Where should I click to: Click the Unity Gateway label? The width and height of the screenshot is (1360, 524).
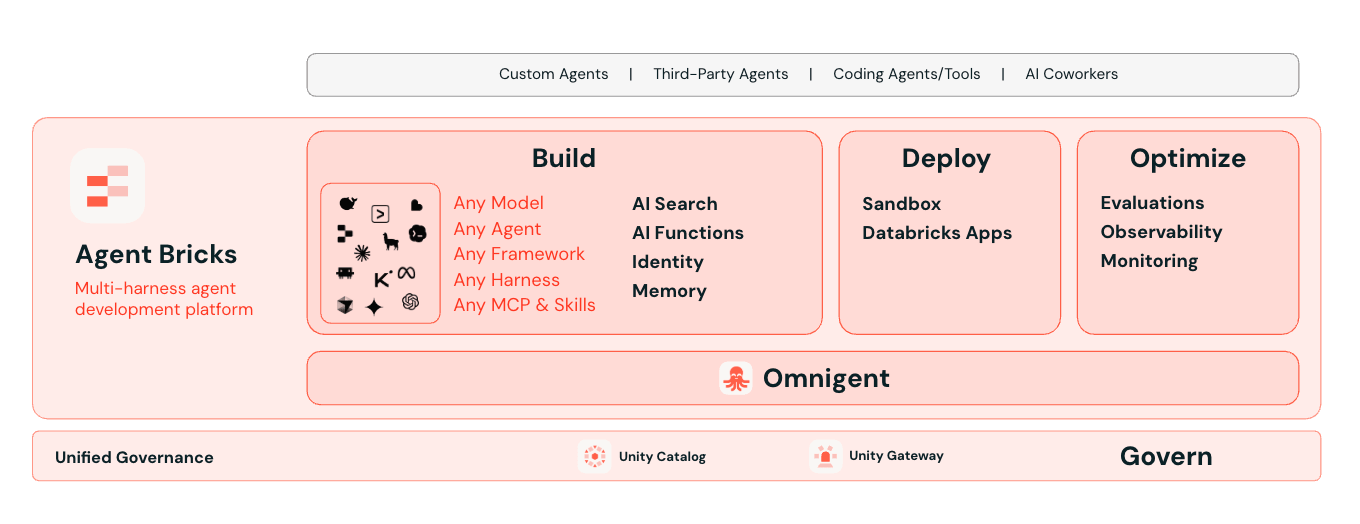pyautogui.click(x=896, y=456)
